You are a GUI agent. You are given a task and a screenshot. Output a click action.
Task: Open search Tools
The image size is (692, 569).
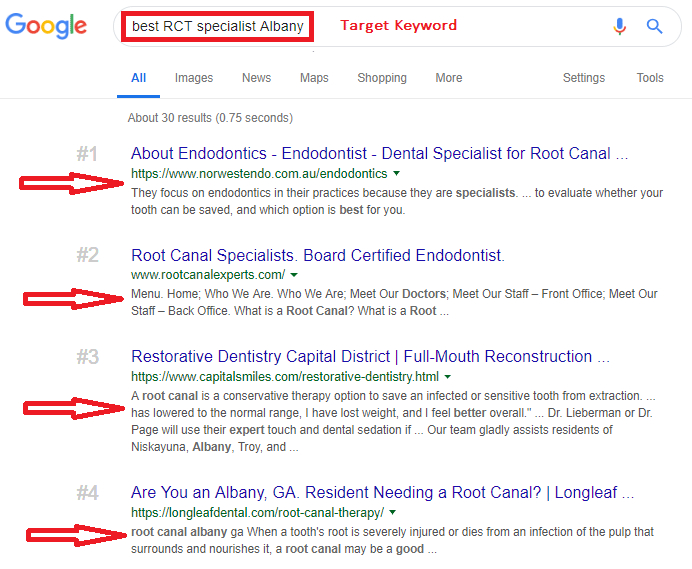pyautogui.click(x=650, y=78)
